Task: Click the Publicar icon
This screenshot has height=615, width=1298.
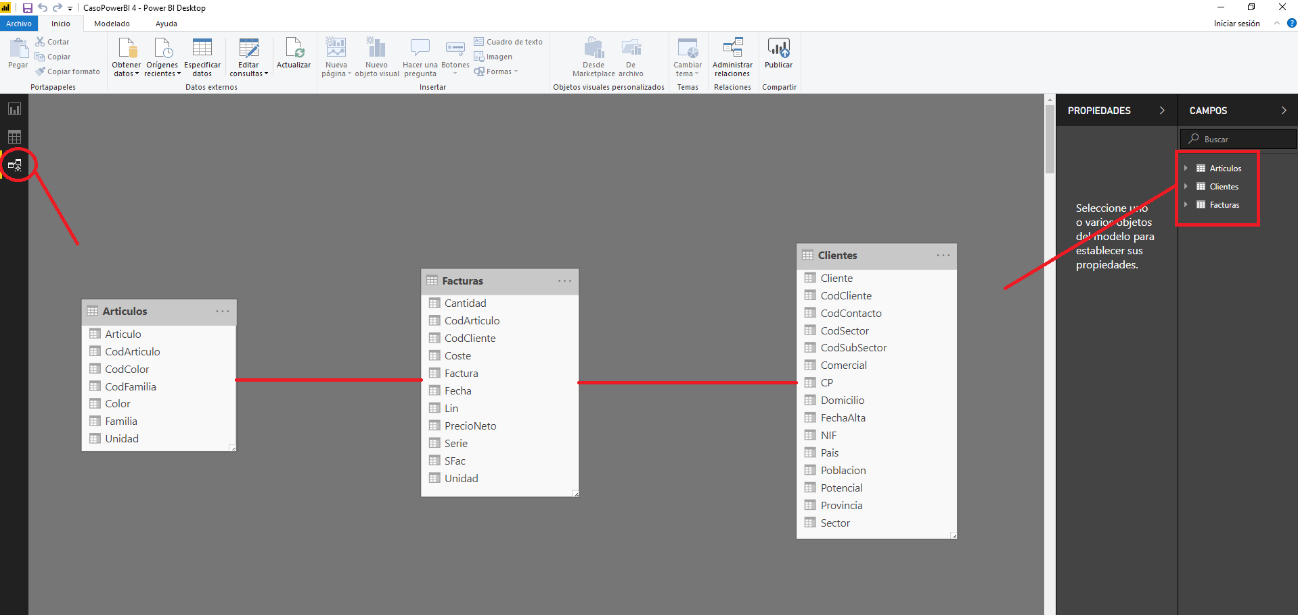Action: click(778, 54)
